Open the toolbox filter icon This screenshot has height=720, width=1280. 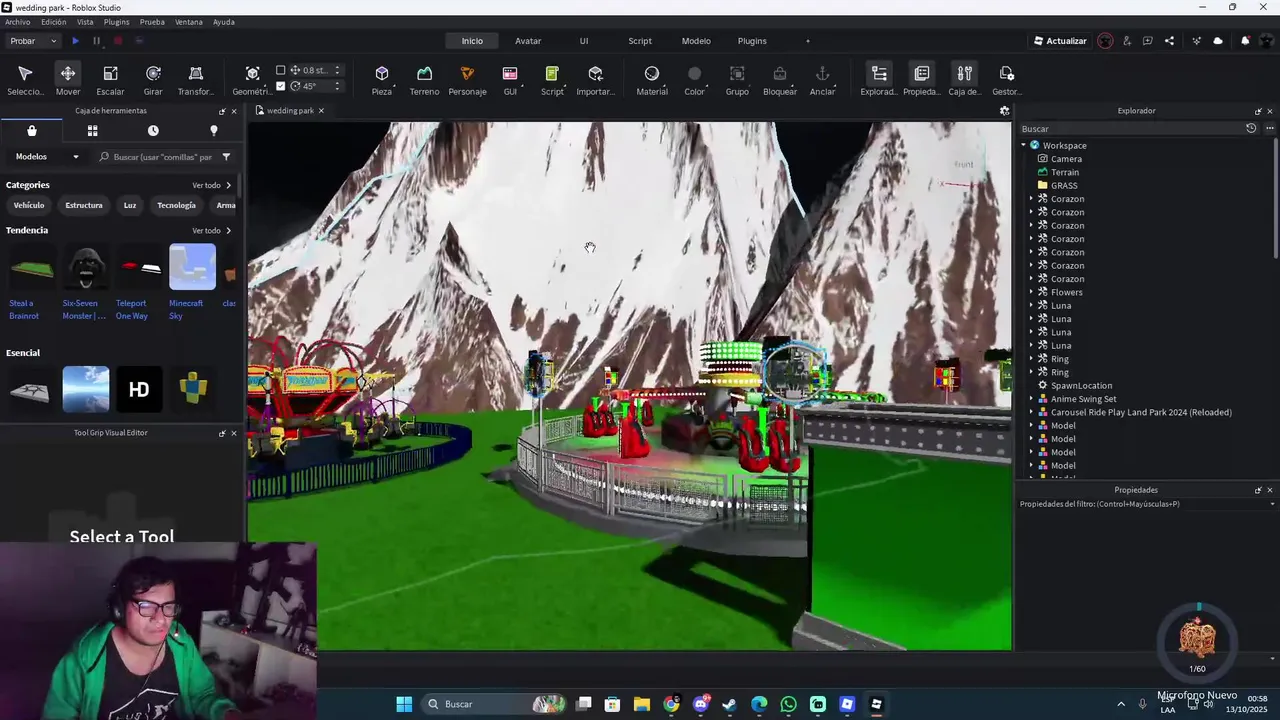tap(226, 157)
